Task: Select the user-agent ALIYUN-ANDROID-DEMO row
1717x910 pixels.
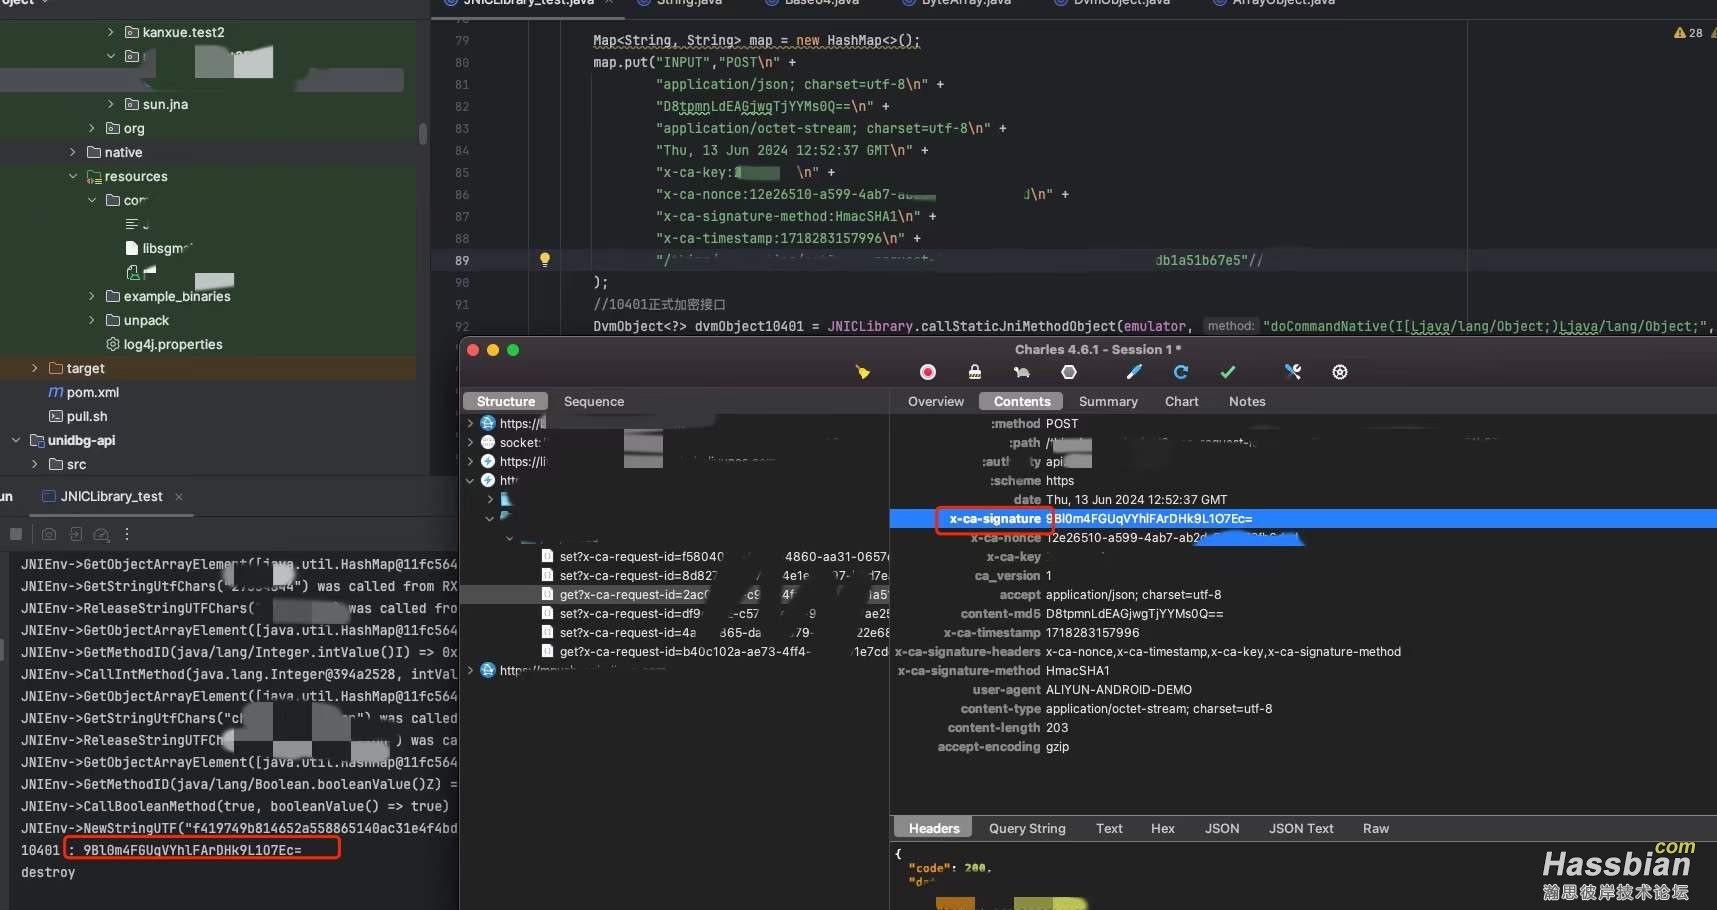Action: (1303, 690)
